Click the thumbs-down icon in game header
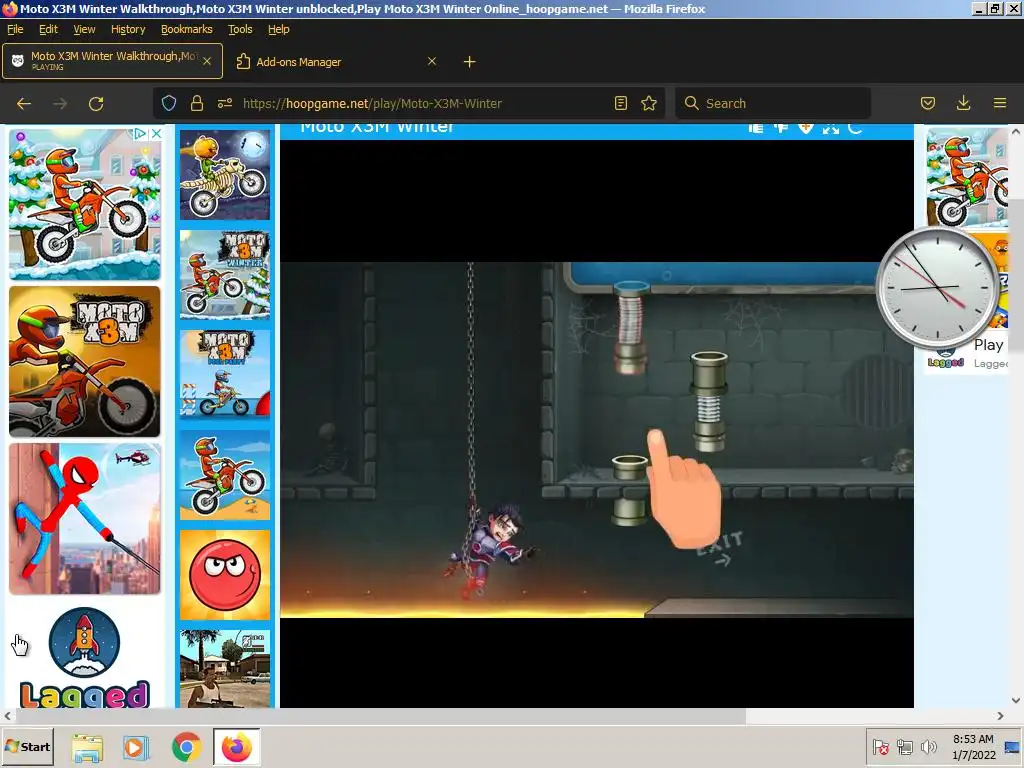The height and width of the screenshot is (768, 1024). tap(780, 128)
